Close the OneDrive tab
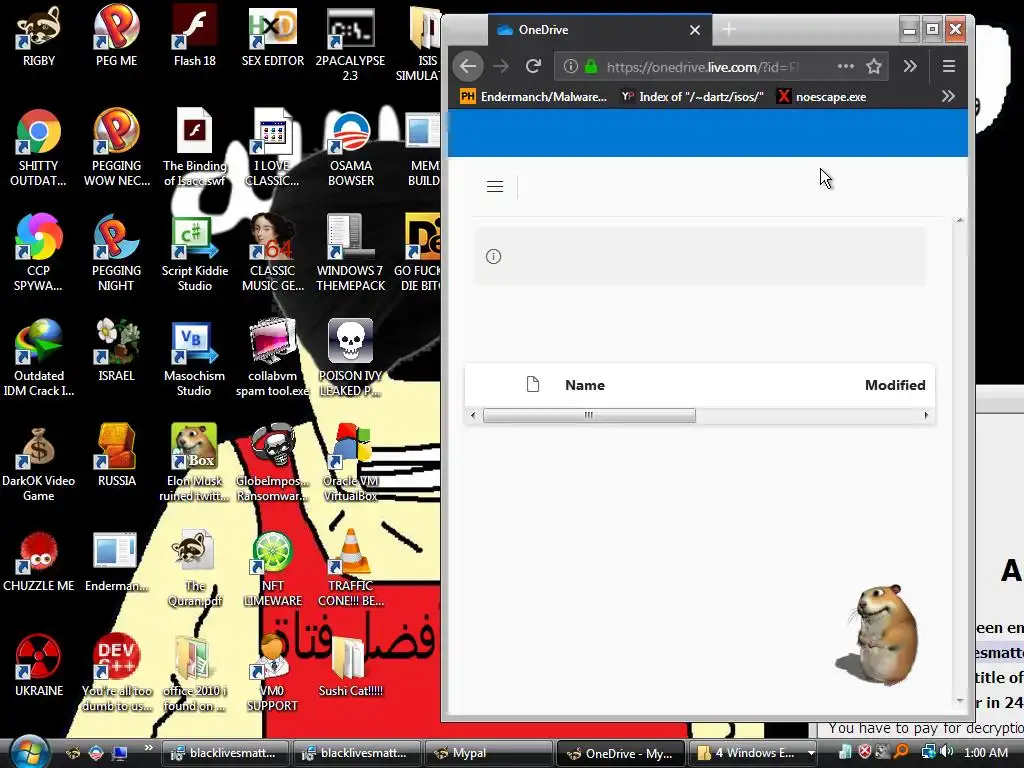This screenshot has height=768, width=1024. pyautogui.click(x=695, y=30)
